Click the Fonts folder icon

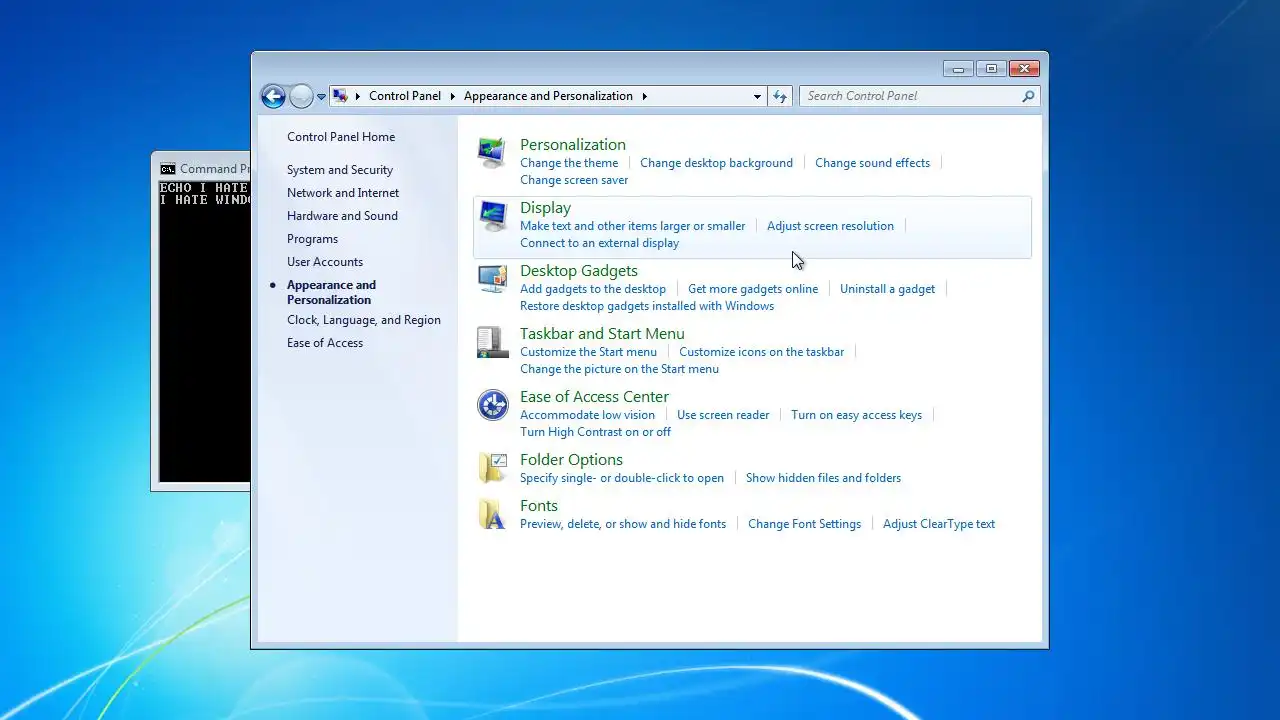click(492, 513)
